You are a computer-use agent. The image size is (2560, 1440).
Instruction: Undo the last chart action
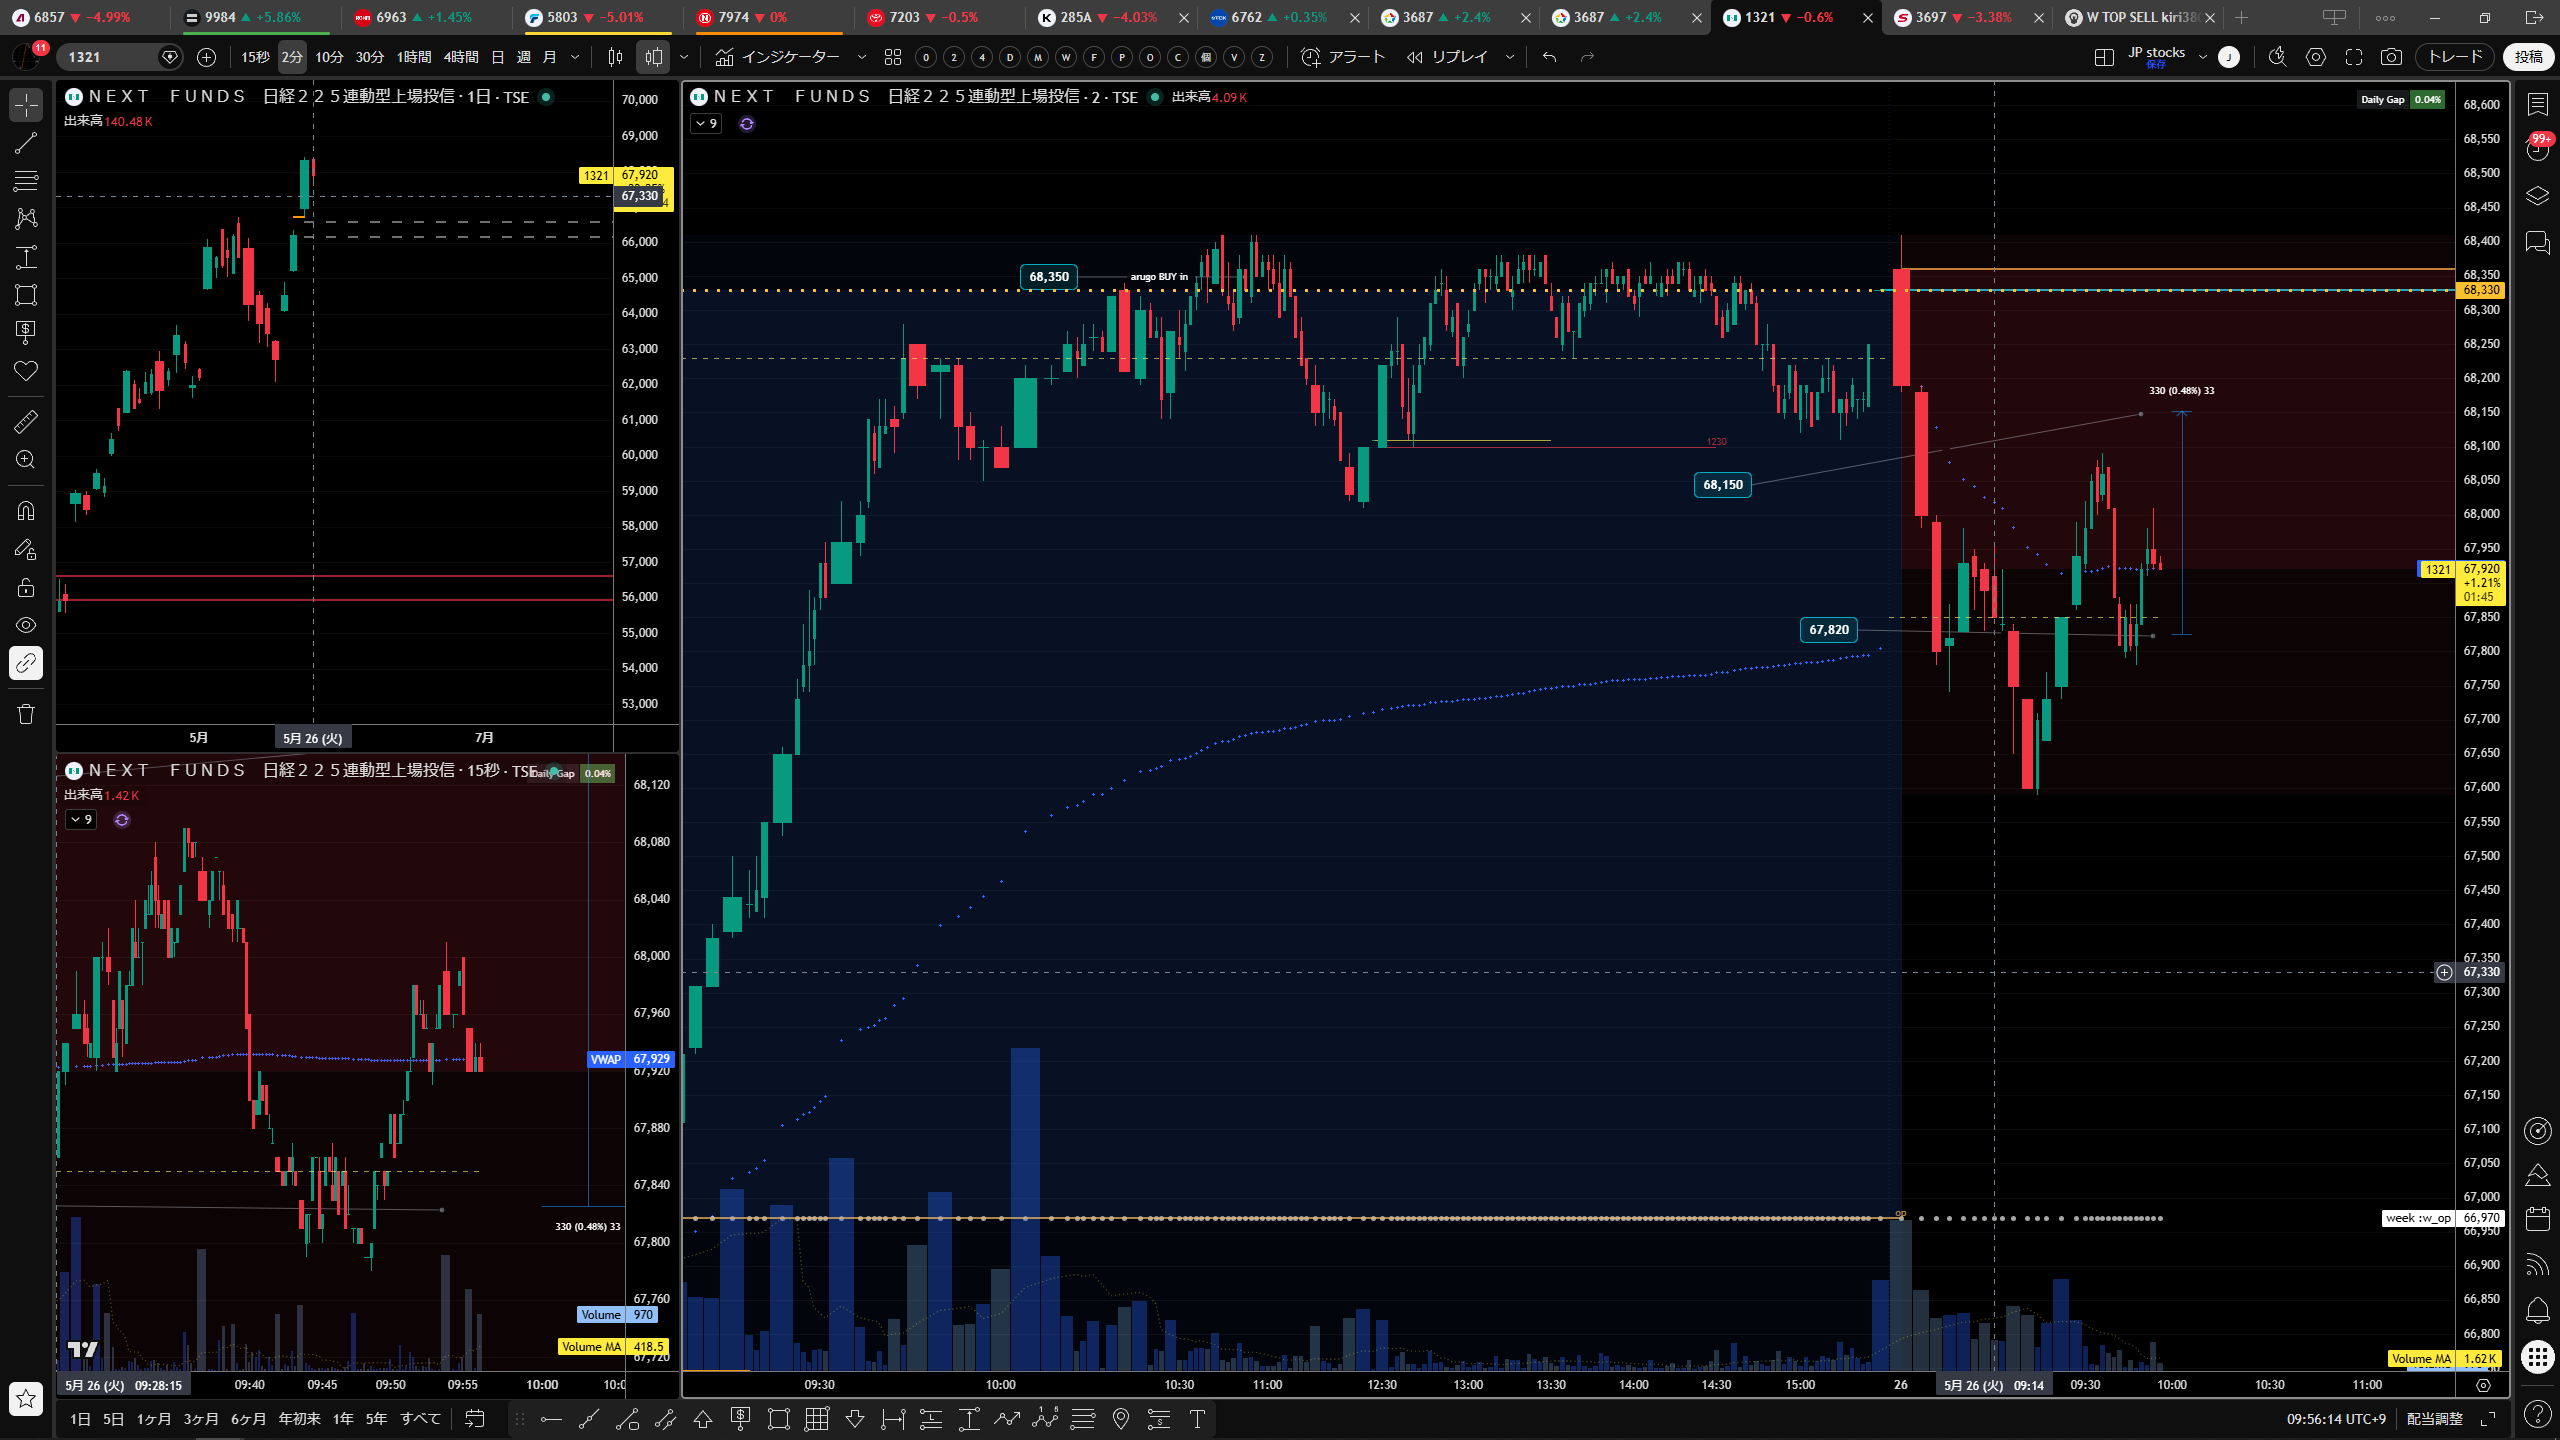[x=1550, y=57]
